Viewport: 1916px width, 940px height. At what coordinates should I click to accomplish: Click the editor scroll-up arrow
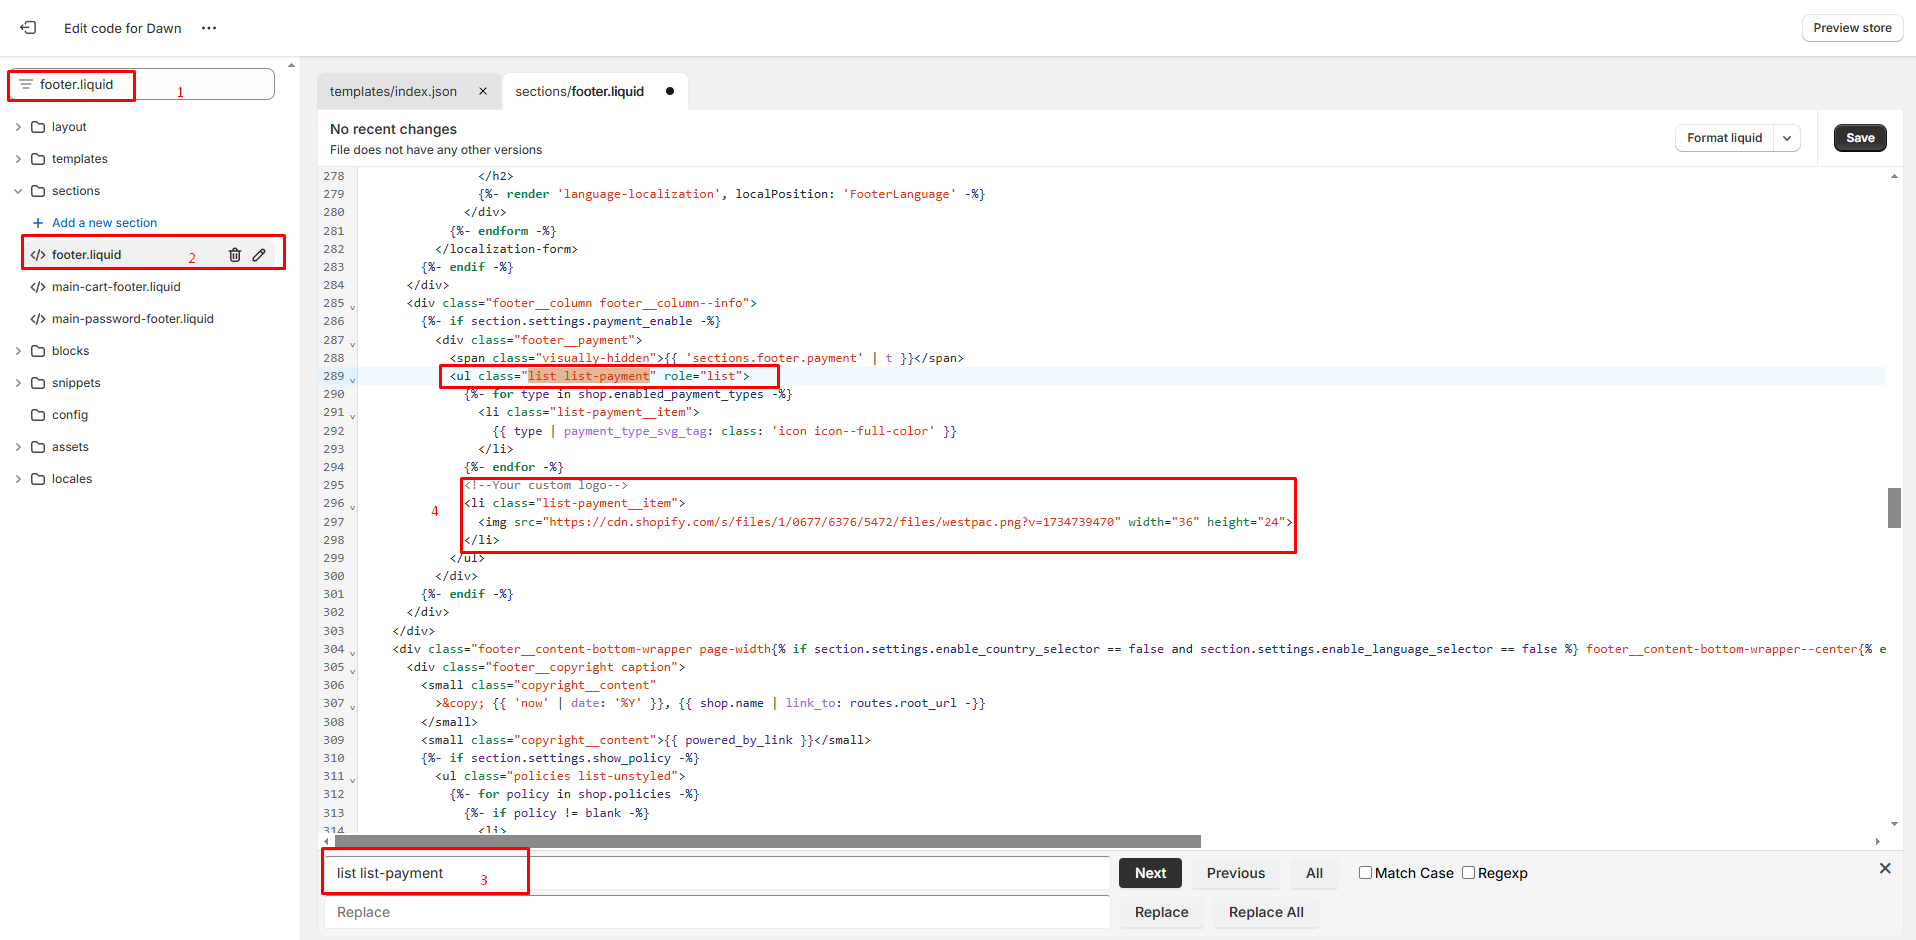click(x=1894, y=176)
